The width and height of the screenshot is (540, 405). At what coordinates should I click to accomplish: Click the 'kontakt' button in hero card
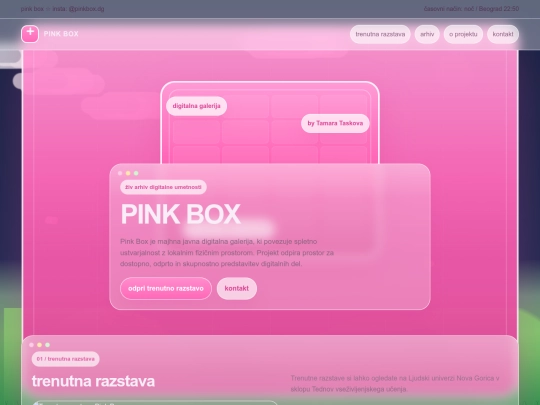pos(237,288)
